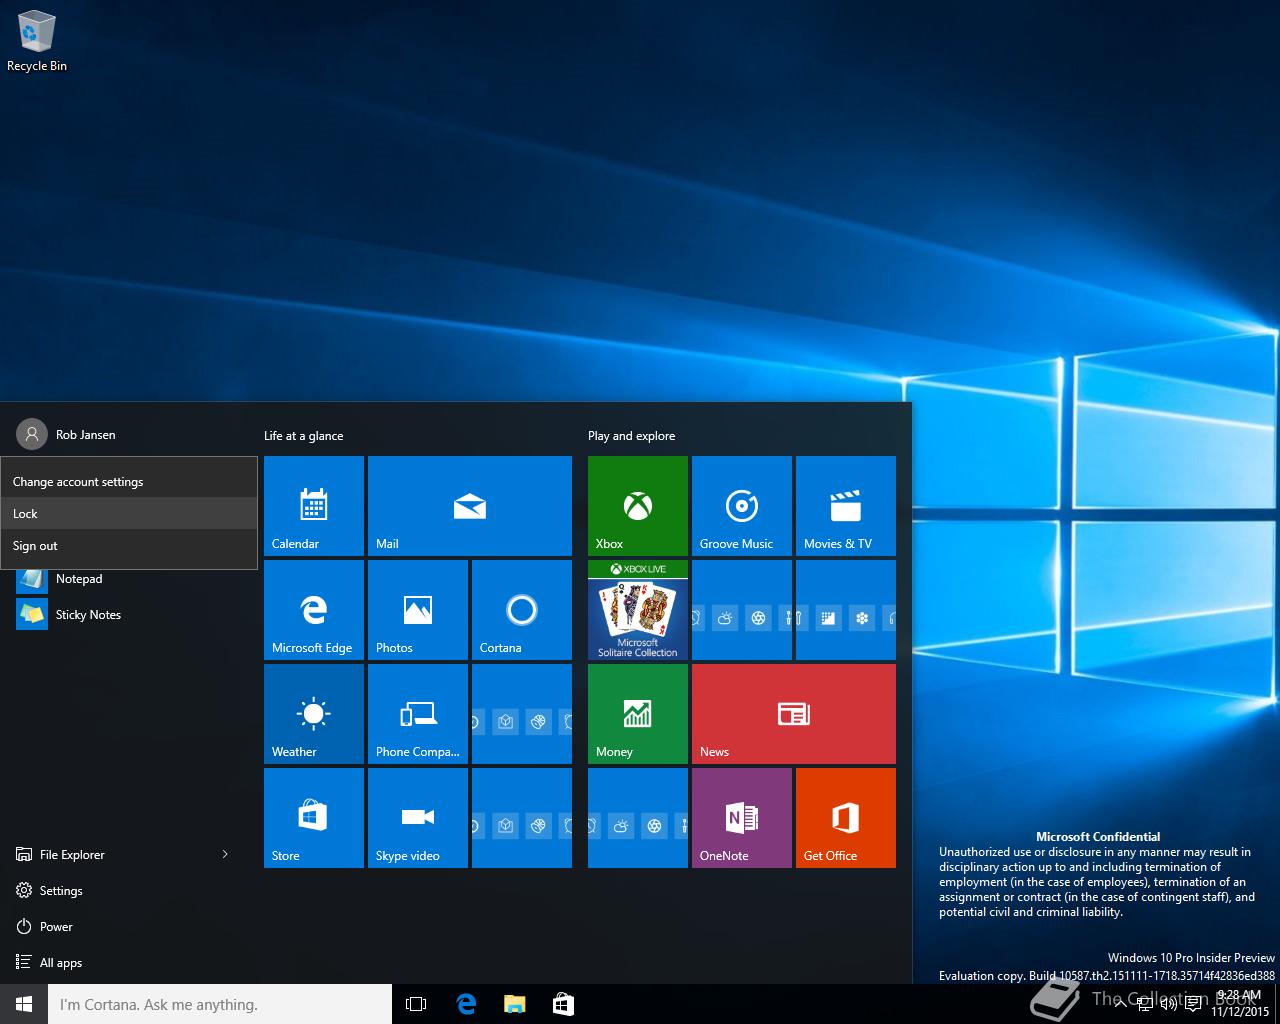Open Recycle Bin on desktop
Image resolution: width=1280 pixels, height=1024 pixels.
[x=37, y=42]
